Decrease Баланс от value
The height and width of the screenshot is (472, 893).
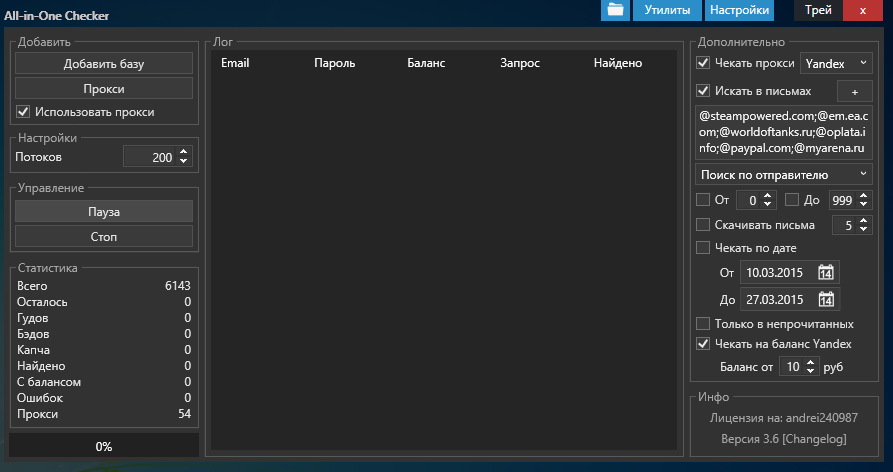810,371
